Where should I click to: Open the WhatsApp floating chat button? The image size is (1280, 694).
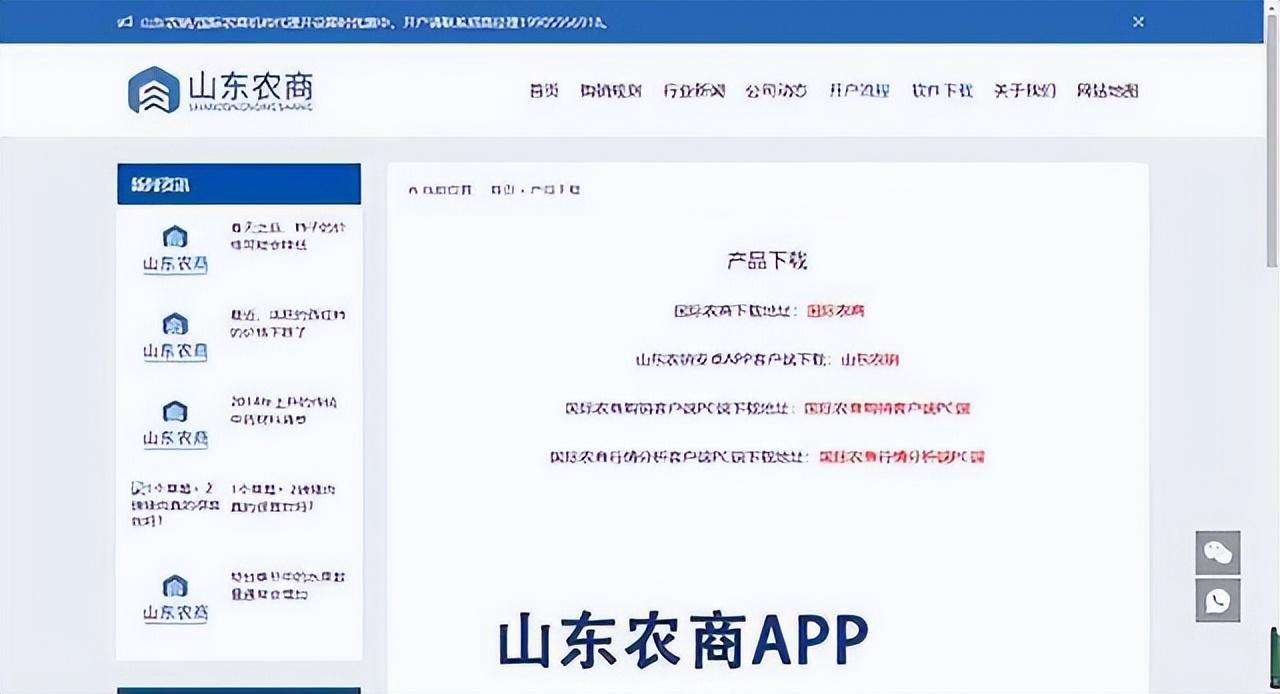[1218, 600]
